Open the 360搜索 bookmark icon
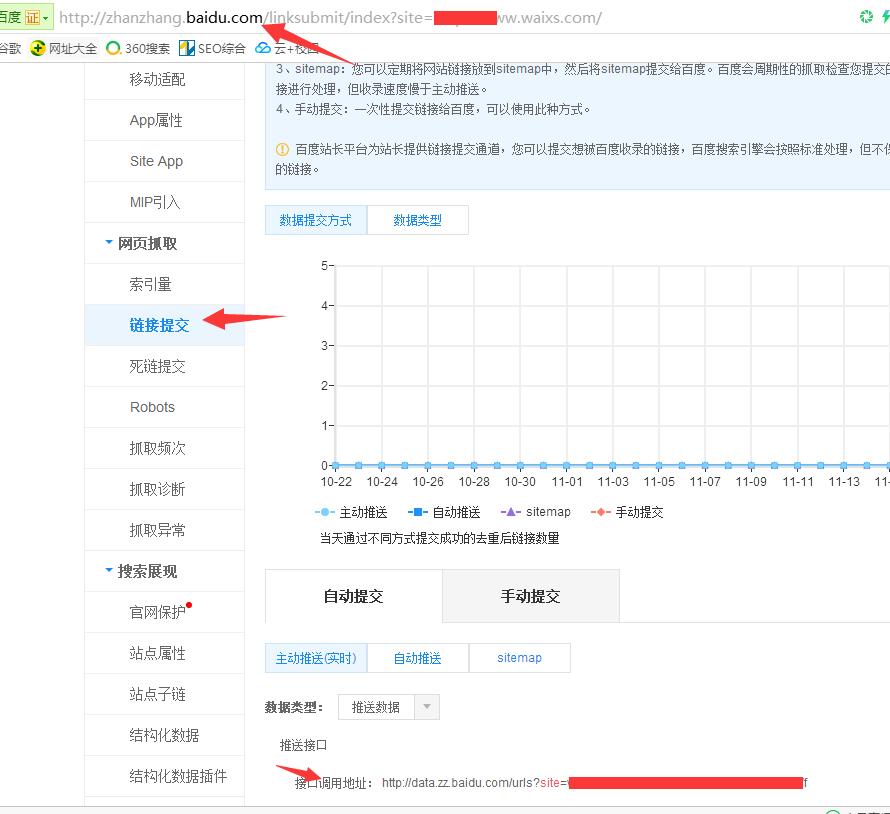 tap(113, 48)
